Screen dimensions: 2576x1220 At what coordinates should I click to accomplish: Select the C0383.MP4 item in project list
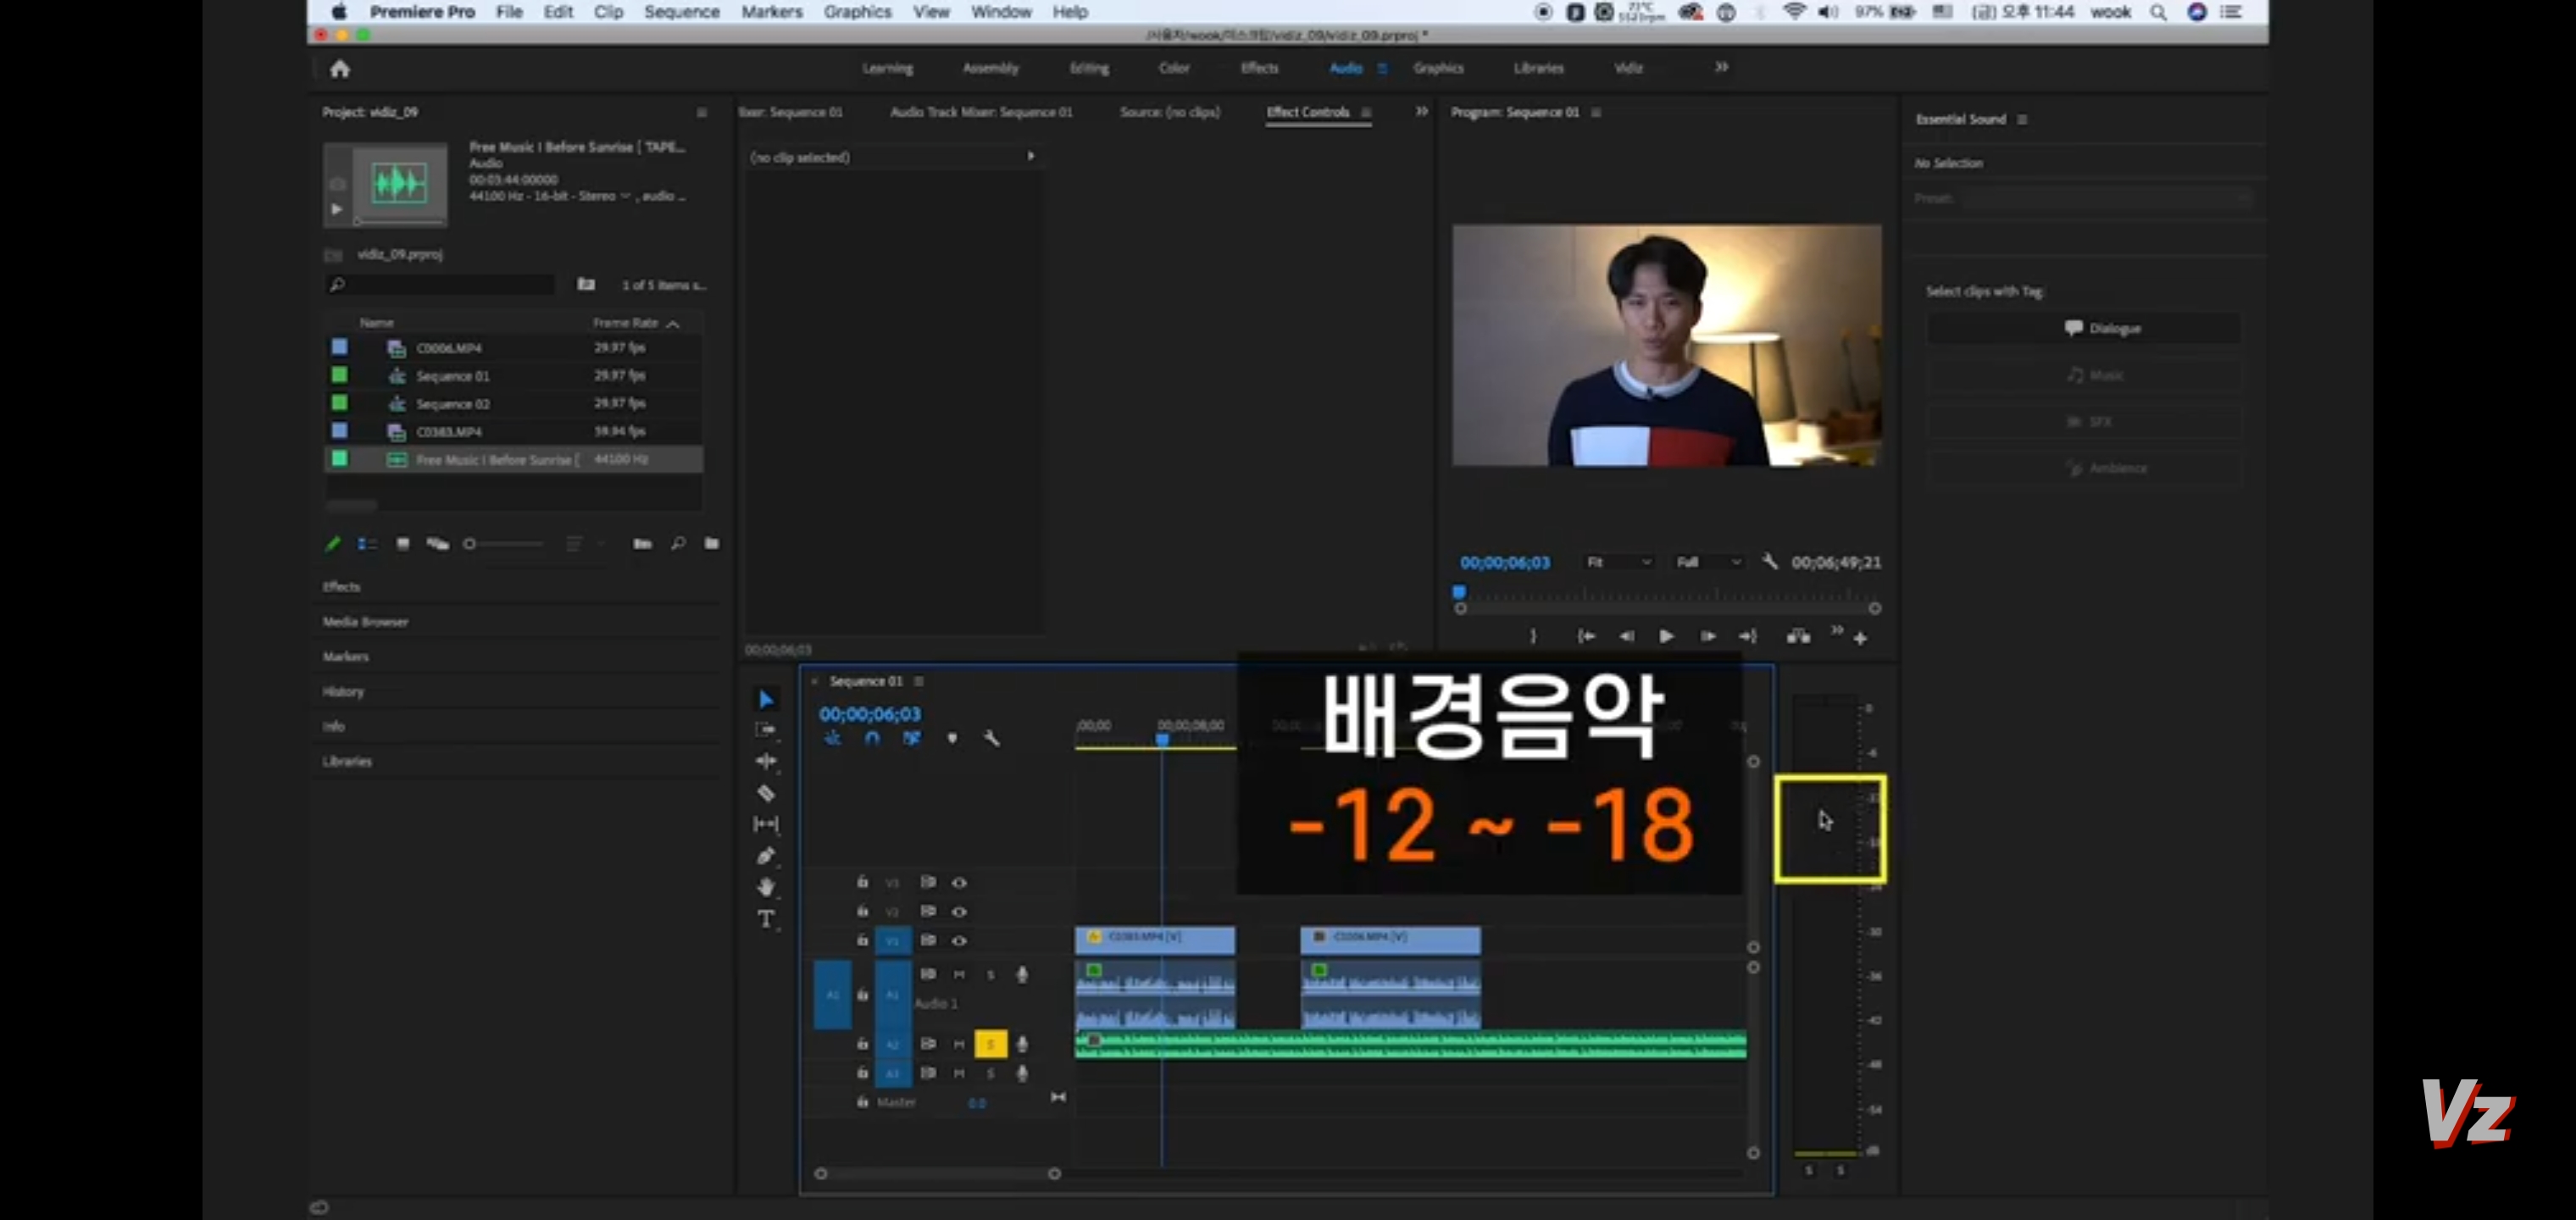[x=449, y=432]
